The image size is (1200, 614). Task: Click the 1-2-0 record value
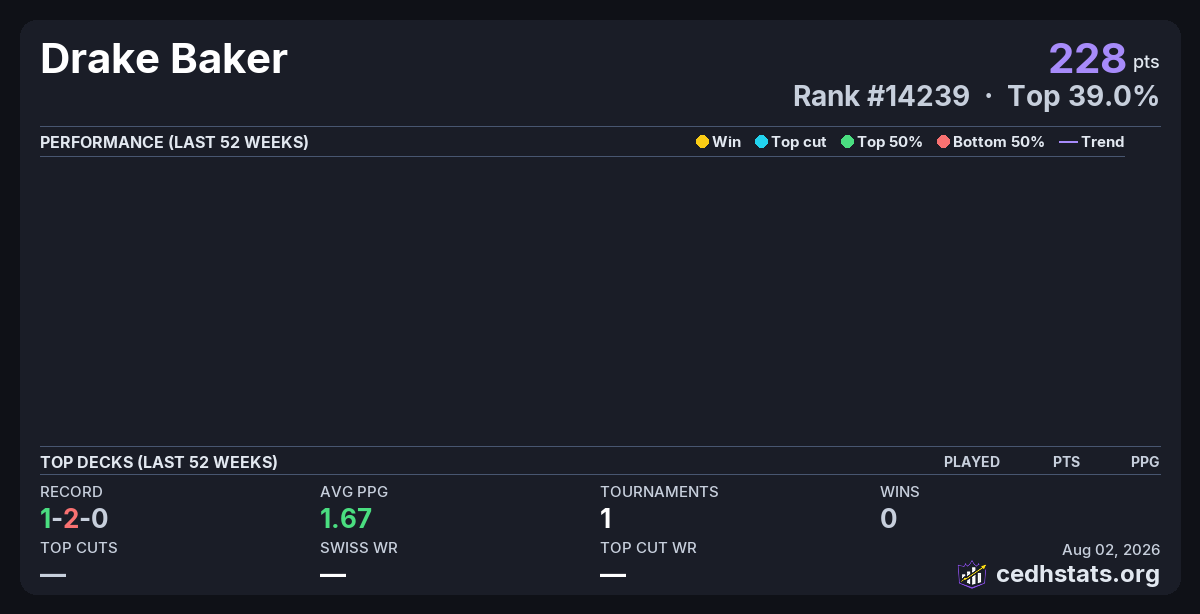click(x=74, y=518)
